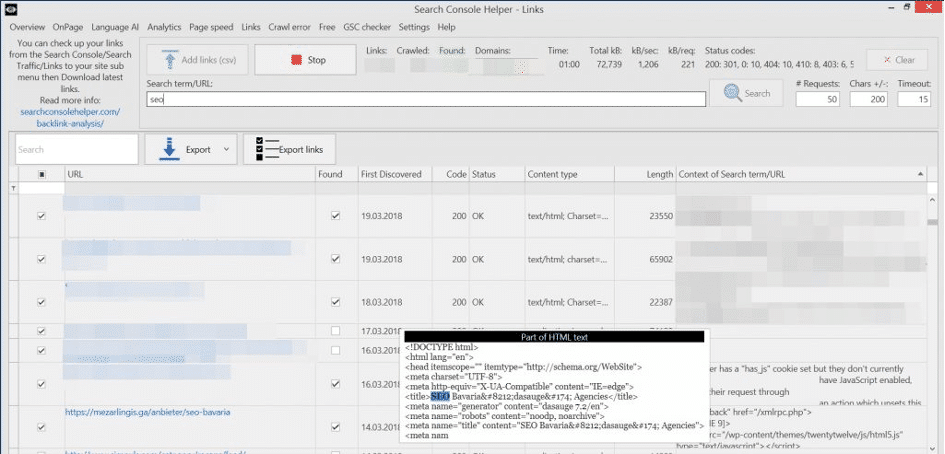This screenshot has width=945, height=454.
Task: Open the Page speed menu
Action: [211, 27]
